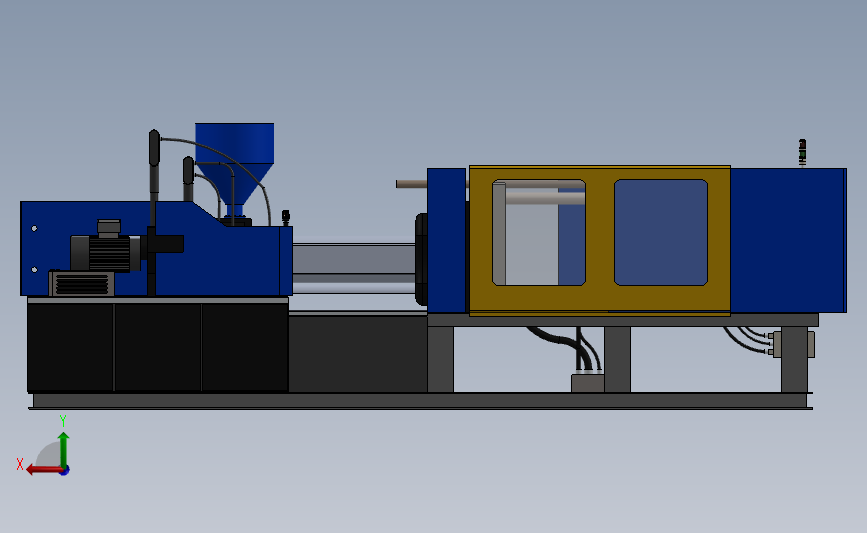The width and height of the screenshot is (867, 533).
Task: Select the leftmost black cabinet door panel
Action: tap(70, 347)
